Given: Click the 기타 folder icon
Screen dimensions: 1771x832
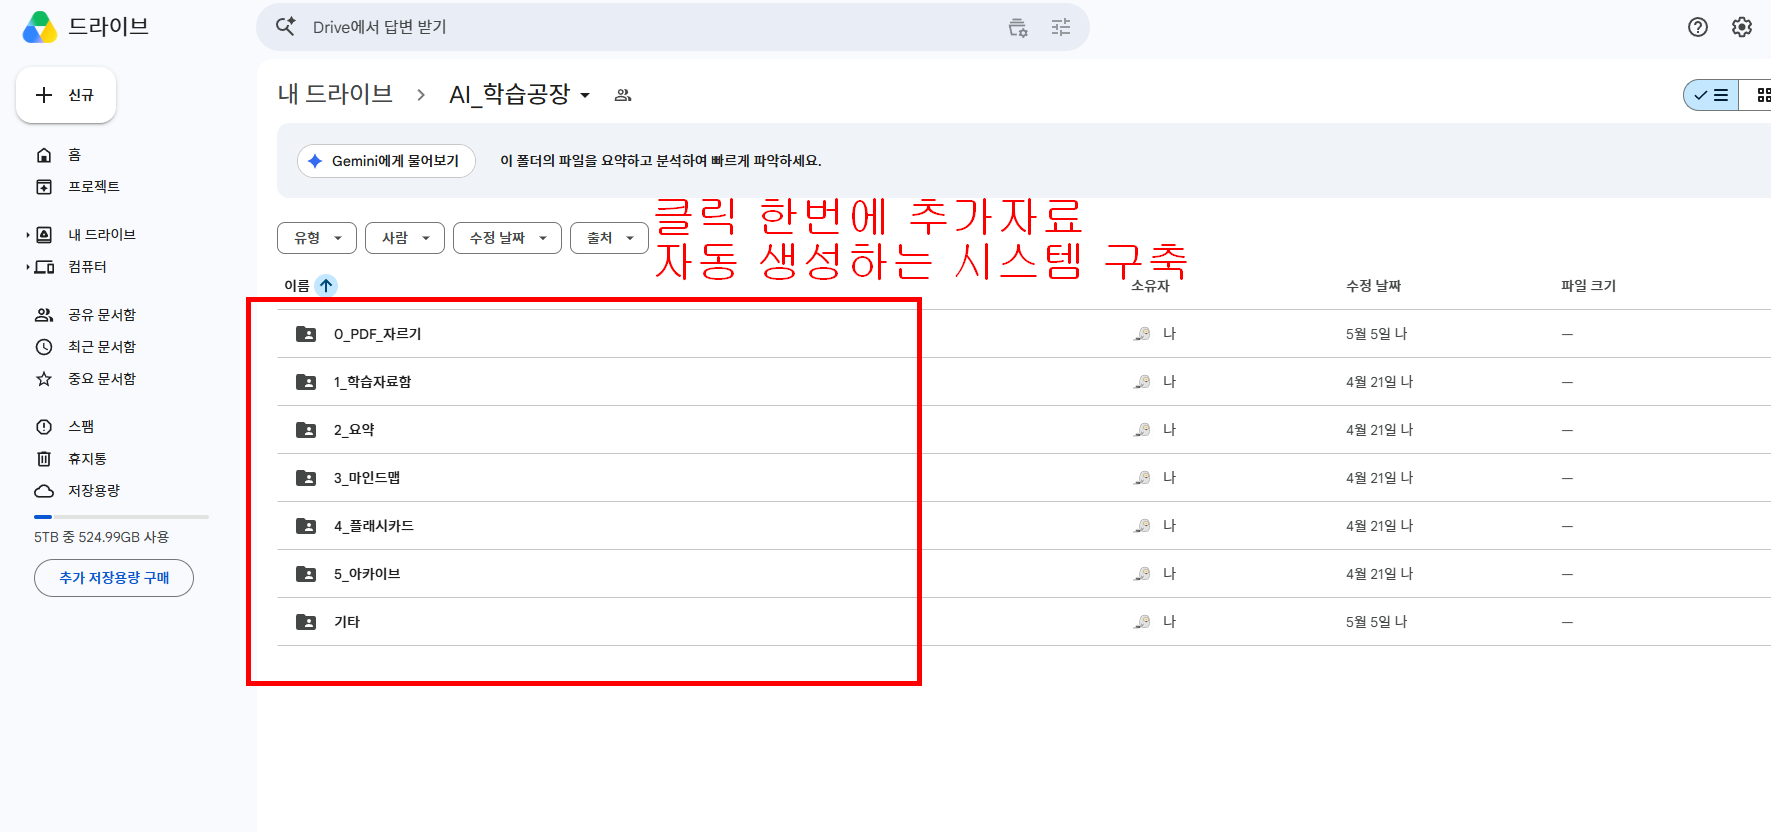Looking at the screenshot, I should 306,622.
